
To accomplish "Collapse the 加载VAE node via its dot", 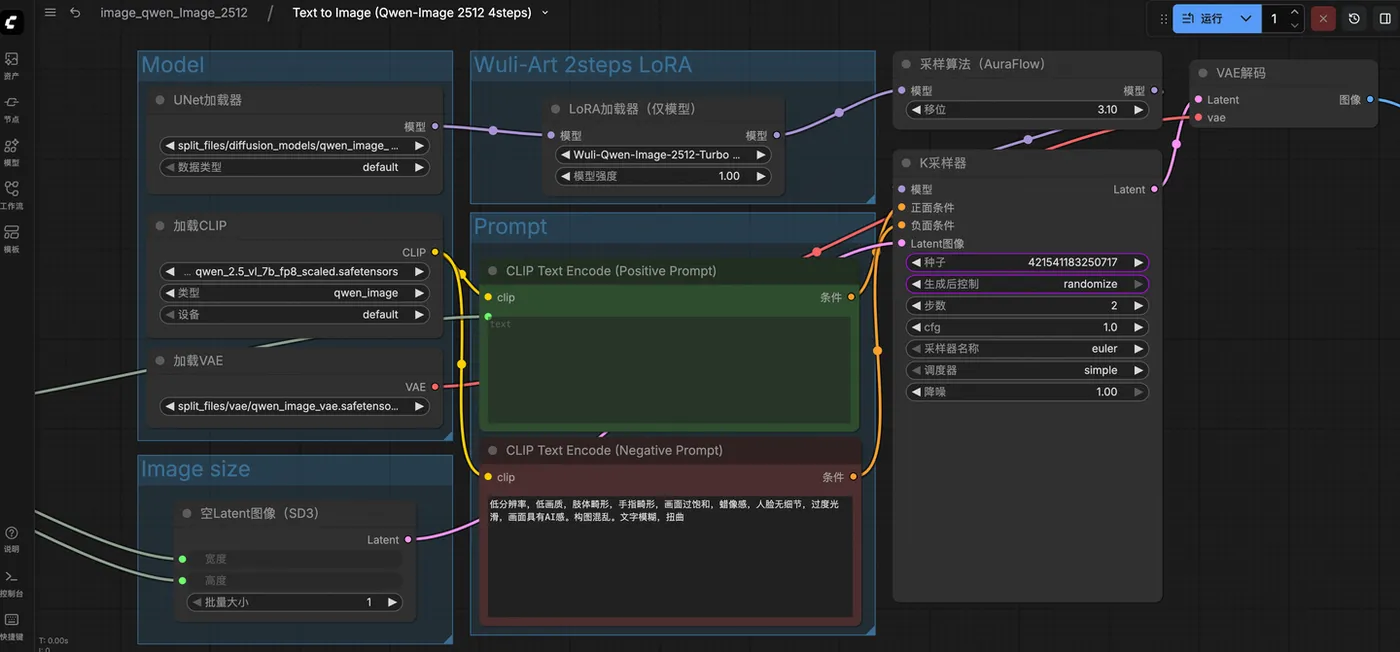I will (x=160, y=360).
